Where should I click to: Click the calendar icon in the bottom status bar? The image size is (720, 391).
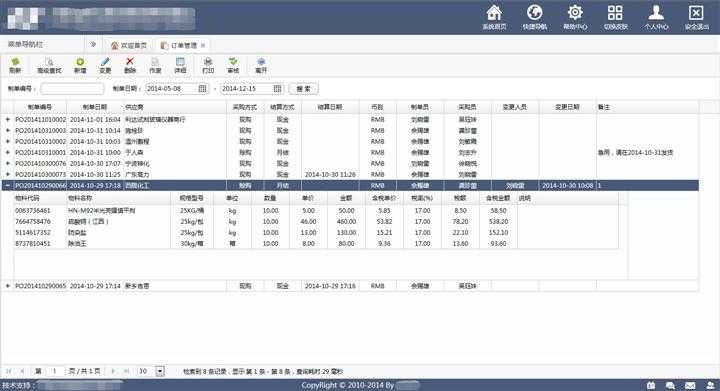(651, 385)
